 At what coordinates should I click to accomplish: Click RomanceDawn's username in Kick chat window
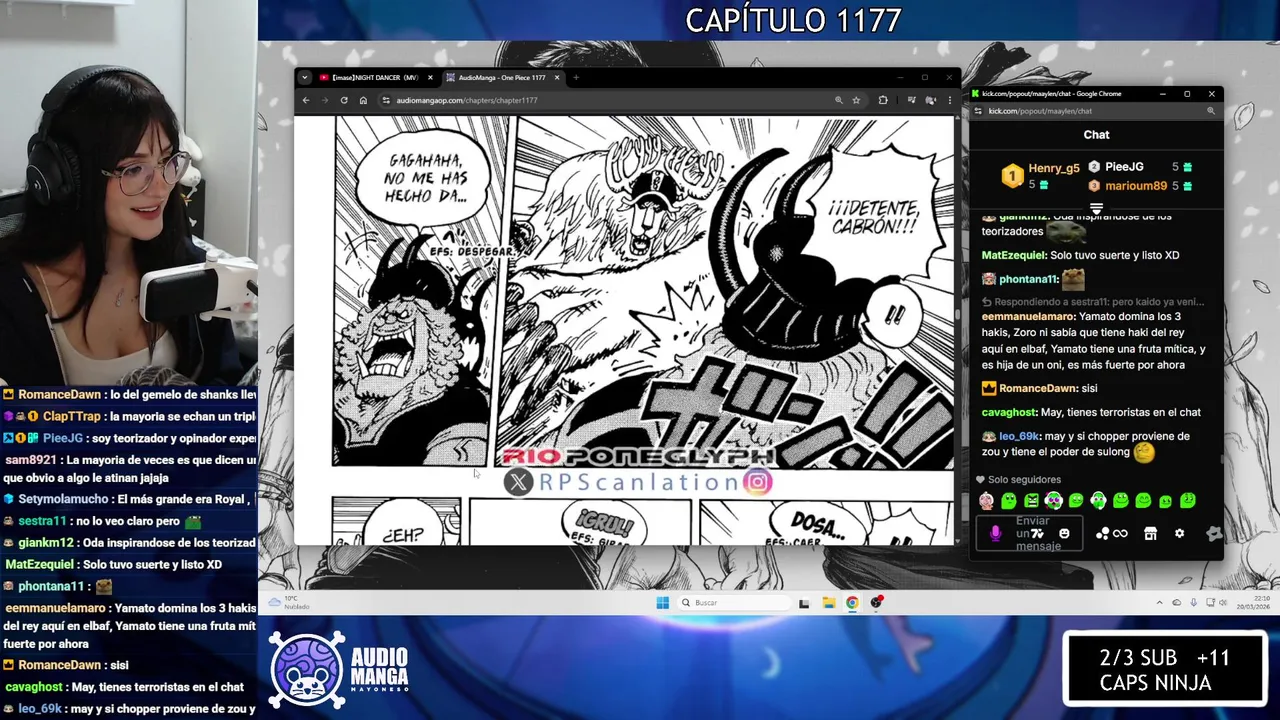1038,388
